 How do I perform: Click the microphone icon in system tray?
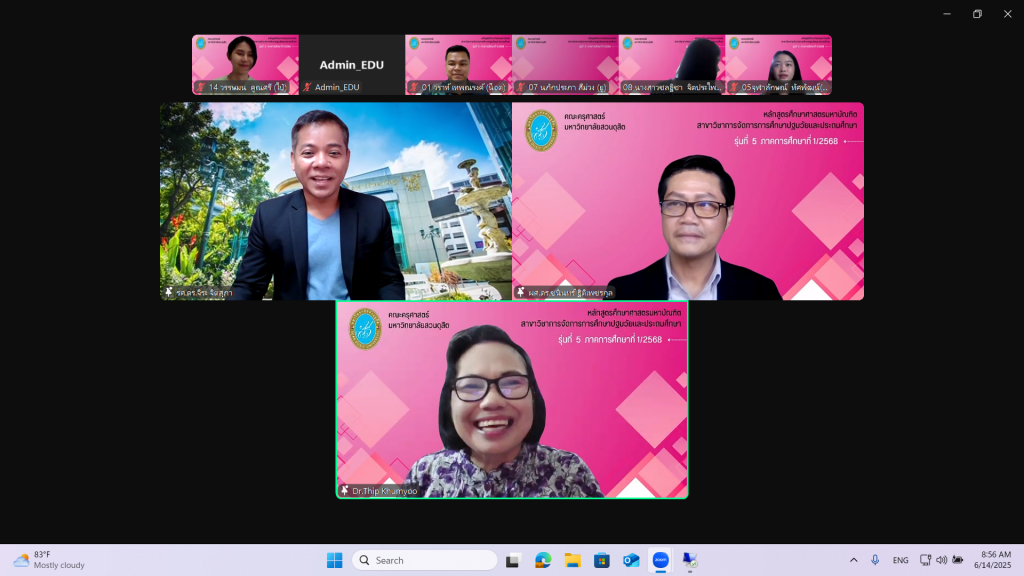click(x=875, y=560)
